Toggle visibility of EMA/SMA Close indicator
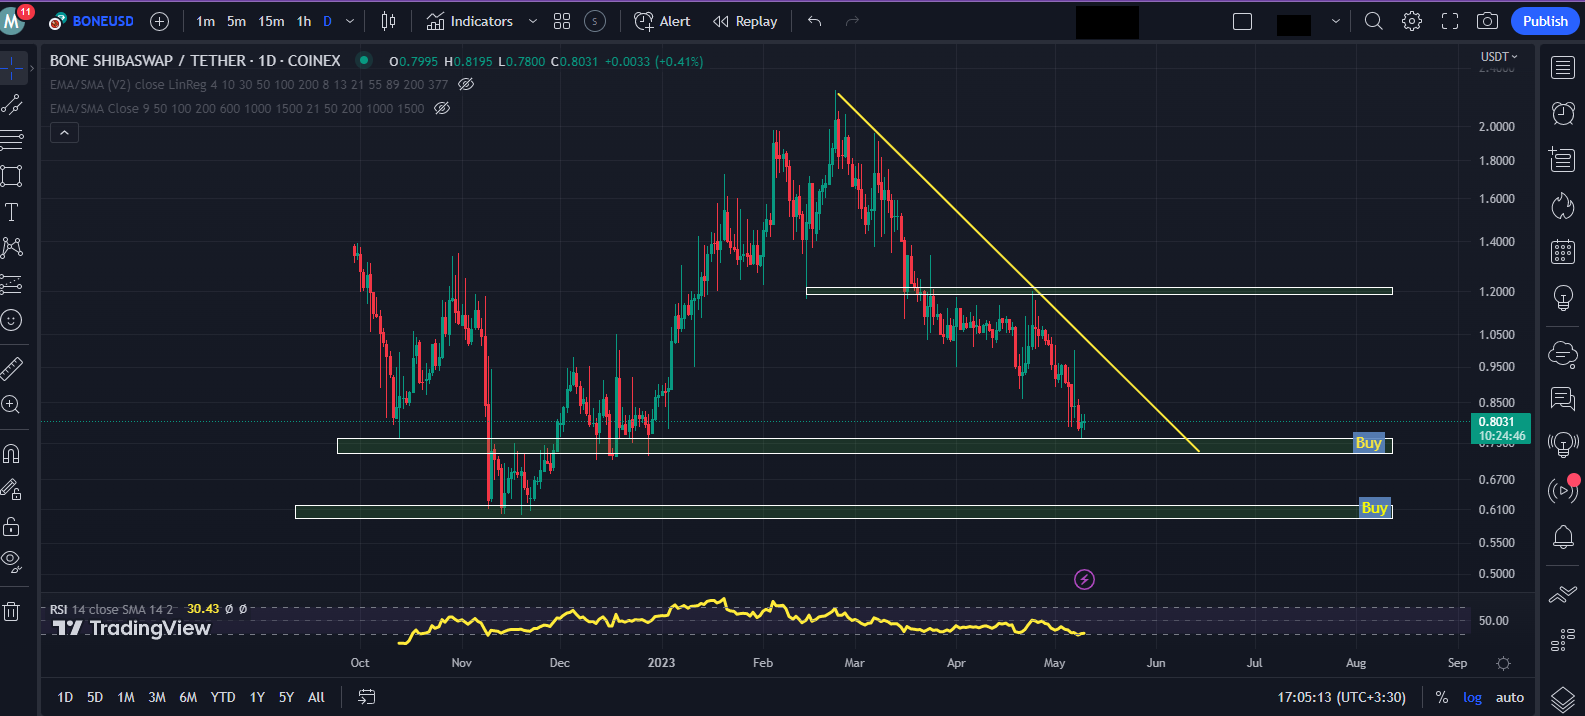Image resolution: width=1585 pixels, height=716 pixels. (442, 108)
